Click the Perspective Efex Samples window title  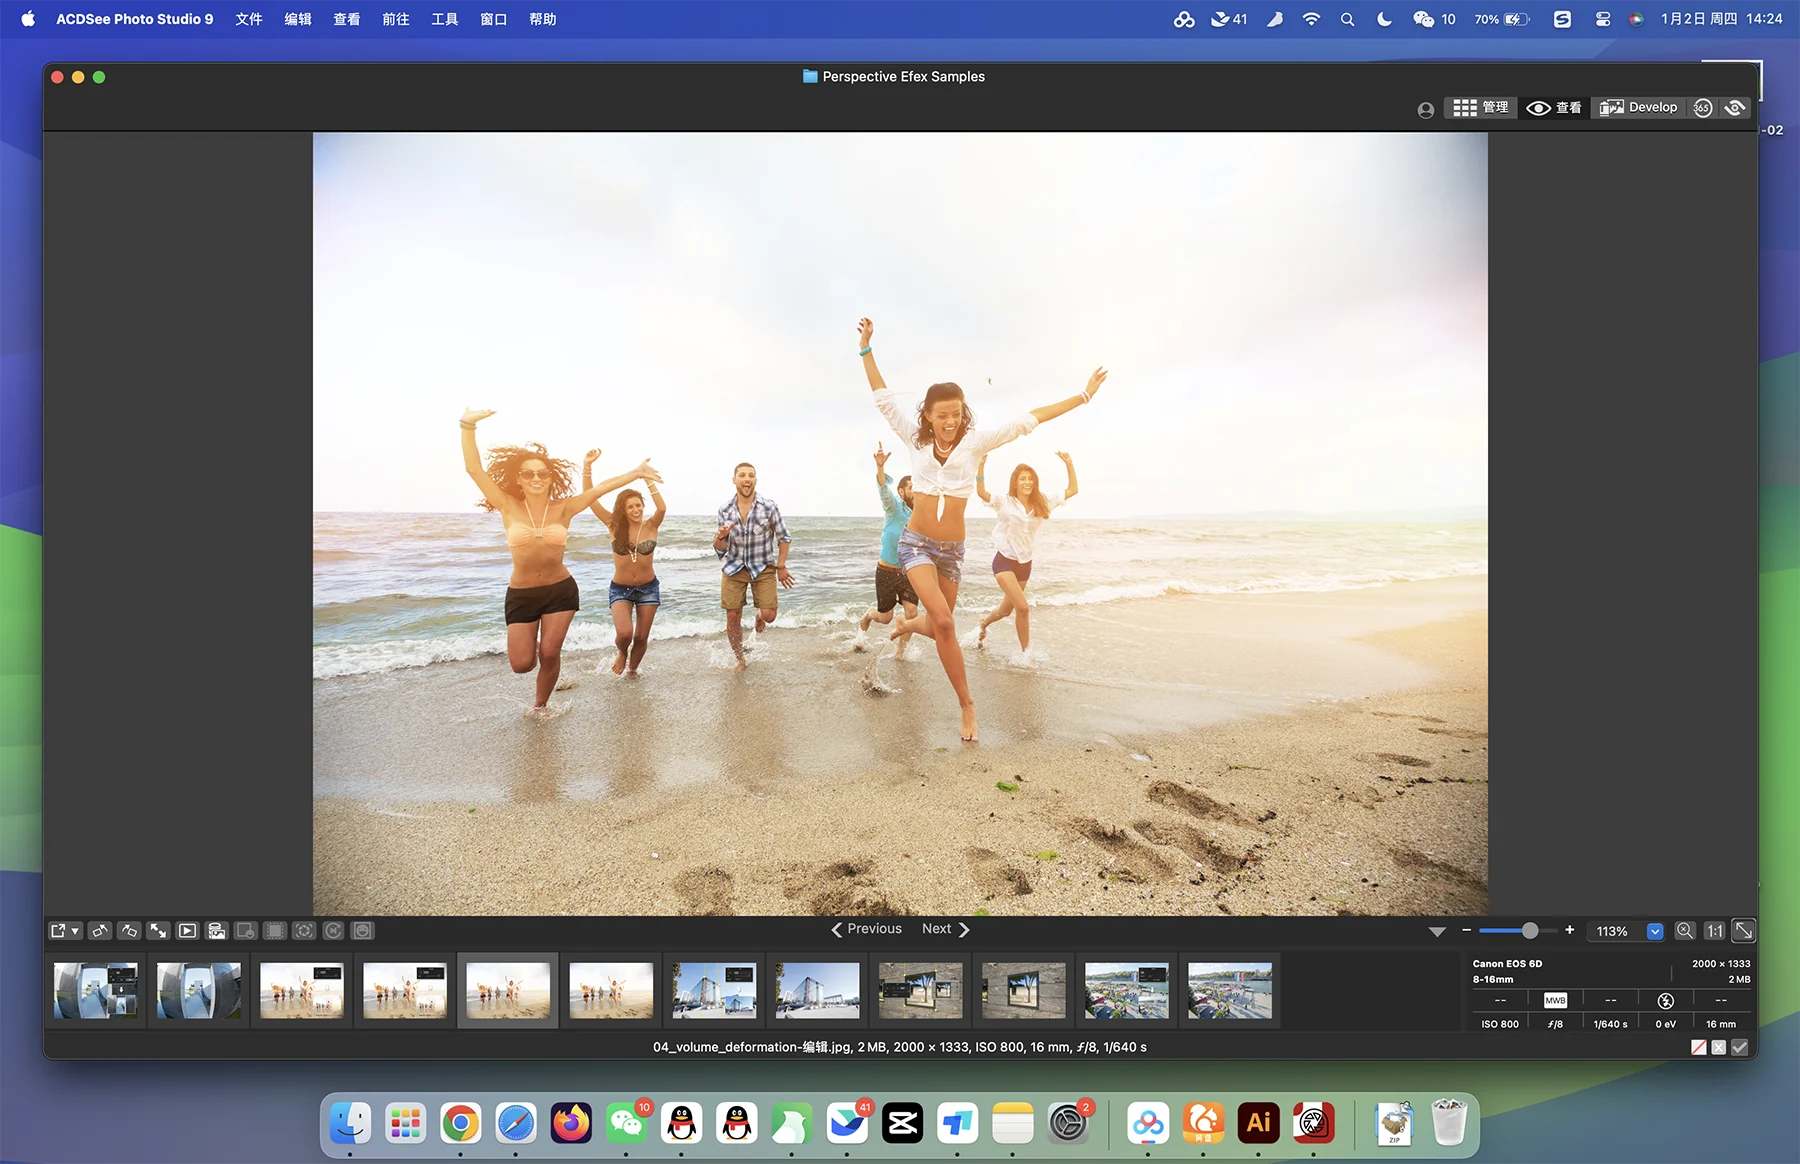pyautogui.click(x=903, y=77)
